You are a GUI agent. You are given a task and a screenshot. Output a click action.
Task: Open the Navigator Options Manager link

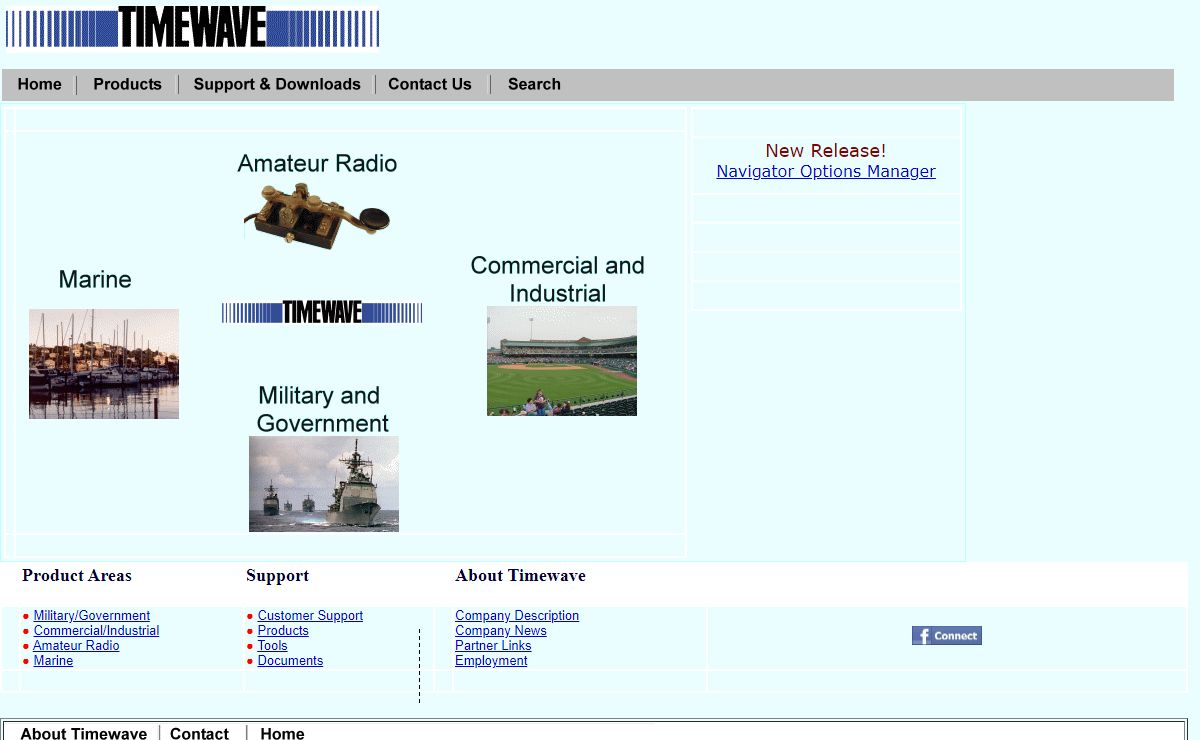[826, 171]
